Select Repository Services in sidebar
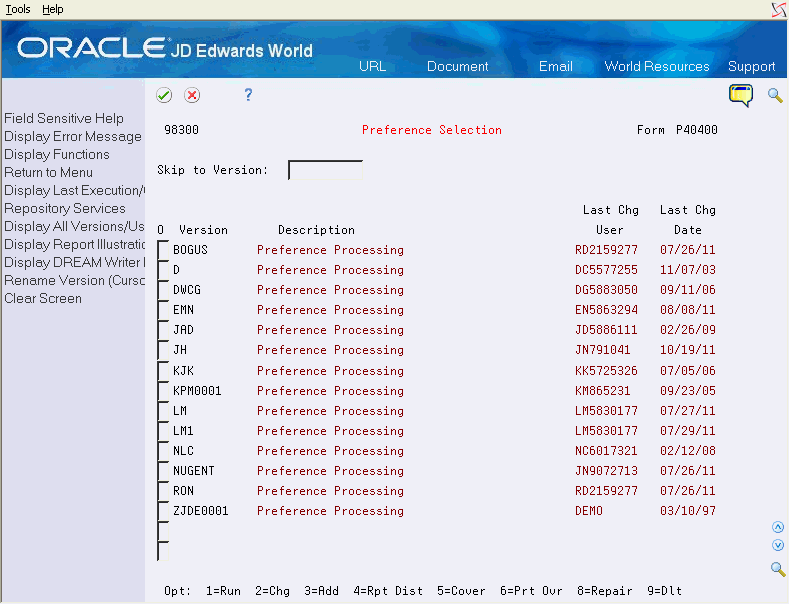 tap(65, 208)
